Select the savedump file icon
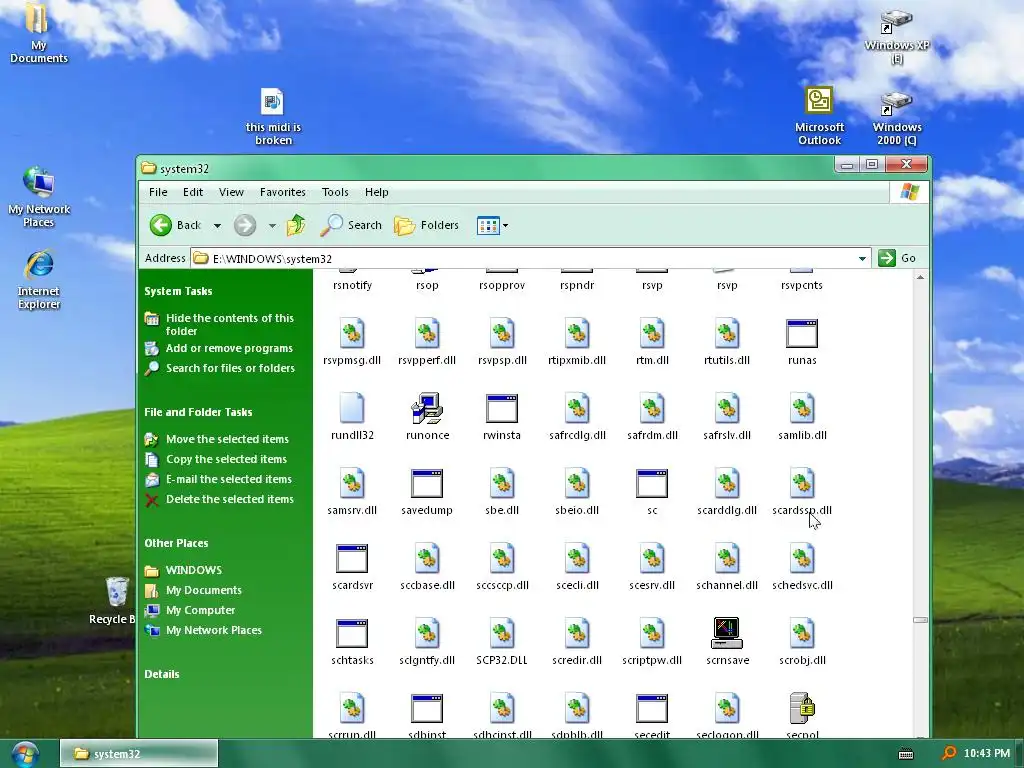The width and height of the screenshot is (1024, 768). (427, 484)
